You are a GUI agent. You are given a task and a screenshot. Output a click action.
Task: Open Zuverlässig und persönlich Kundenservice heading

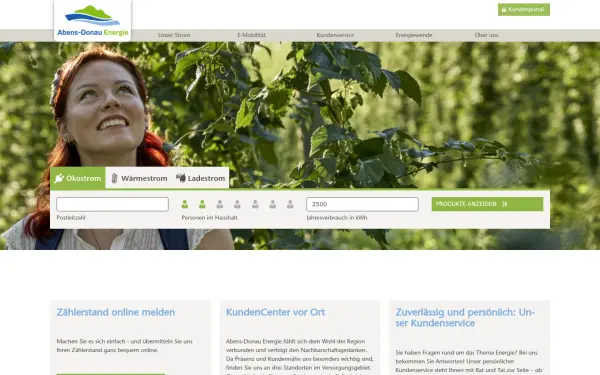click(465, 318)
